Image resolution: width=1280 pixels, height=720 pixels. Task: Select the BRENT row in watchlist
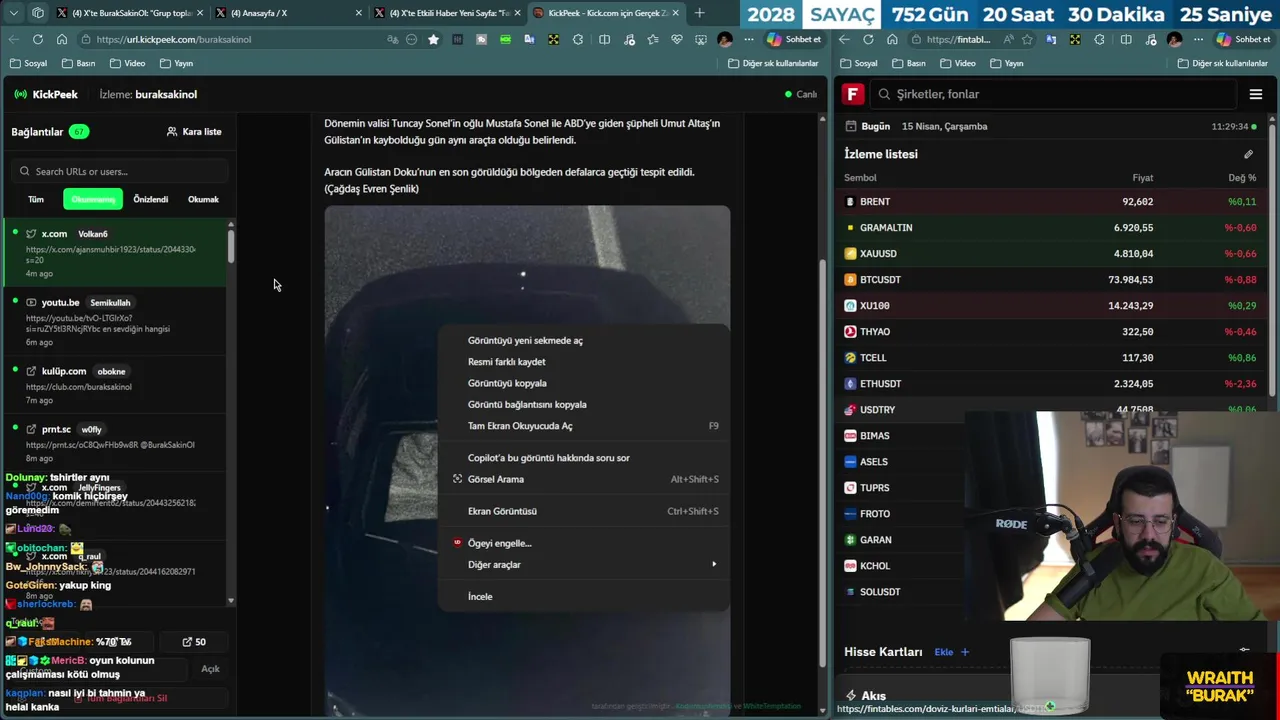tap(1052, 201)
